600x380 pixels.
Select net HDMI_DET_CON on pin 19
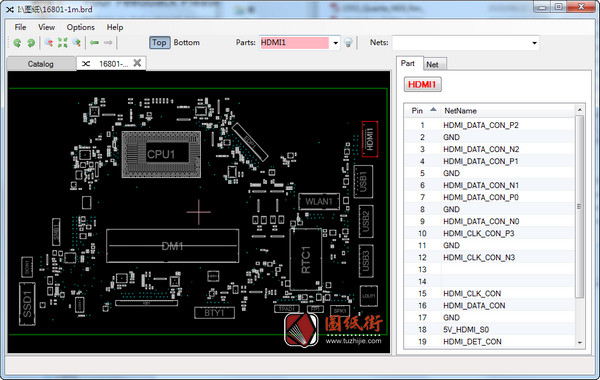click(472, 342)
